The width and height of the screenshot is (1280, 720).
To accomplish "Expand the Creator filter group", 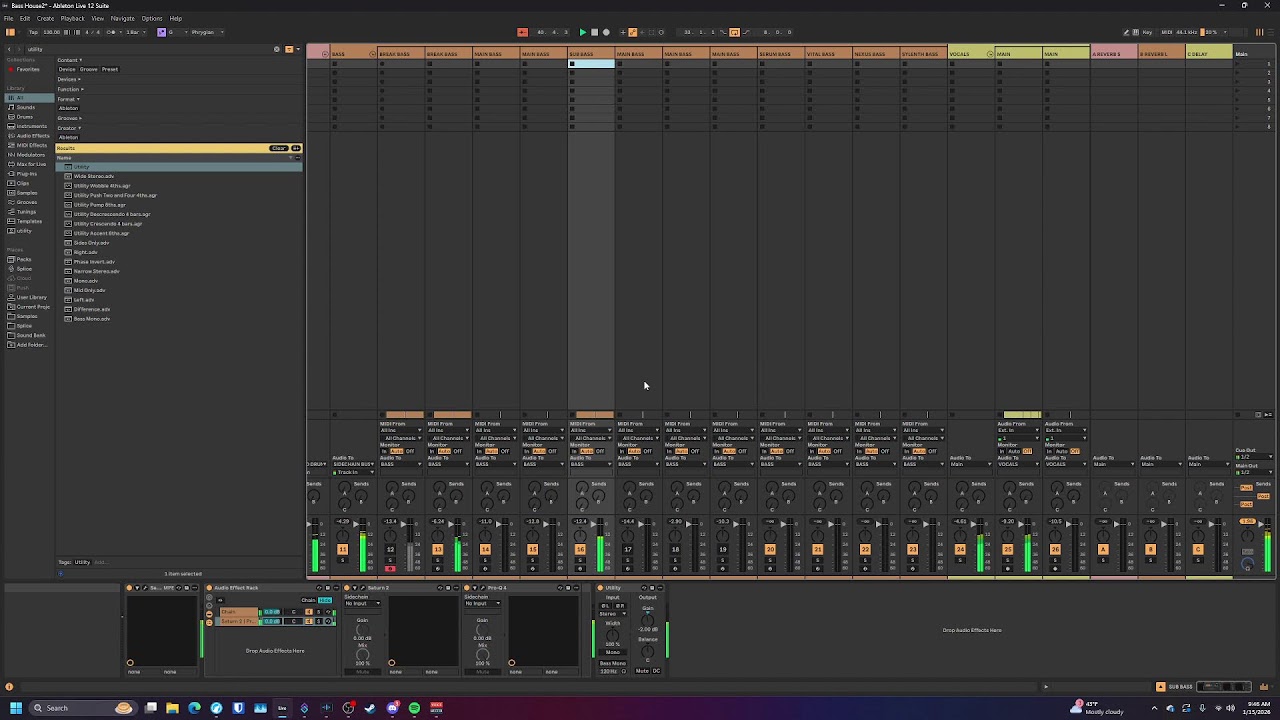I will 68,128.
